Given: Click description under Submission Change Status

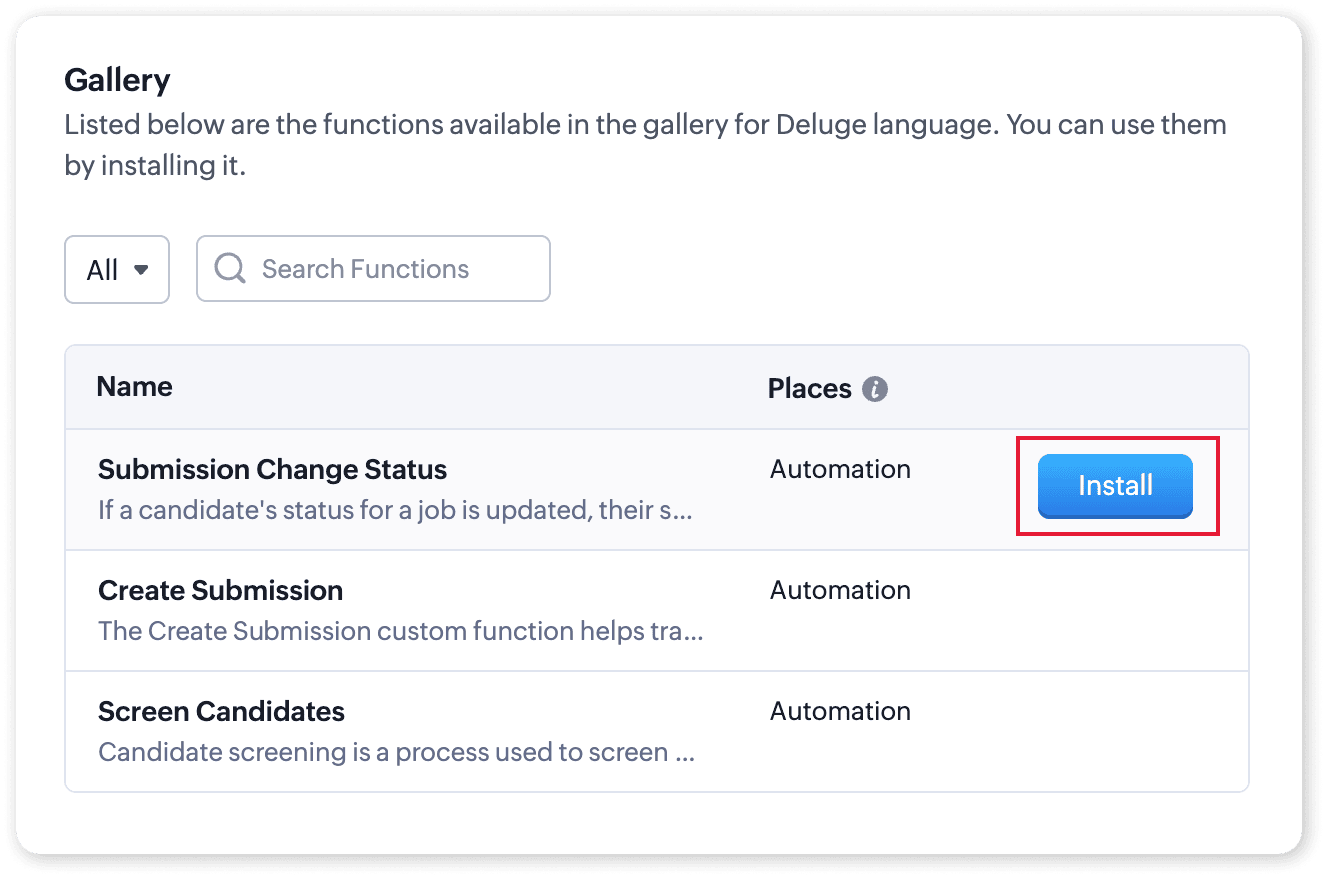Looking at the screenshot, I should (x=395, y=511).
